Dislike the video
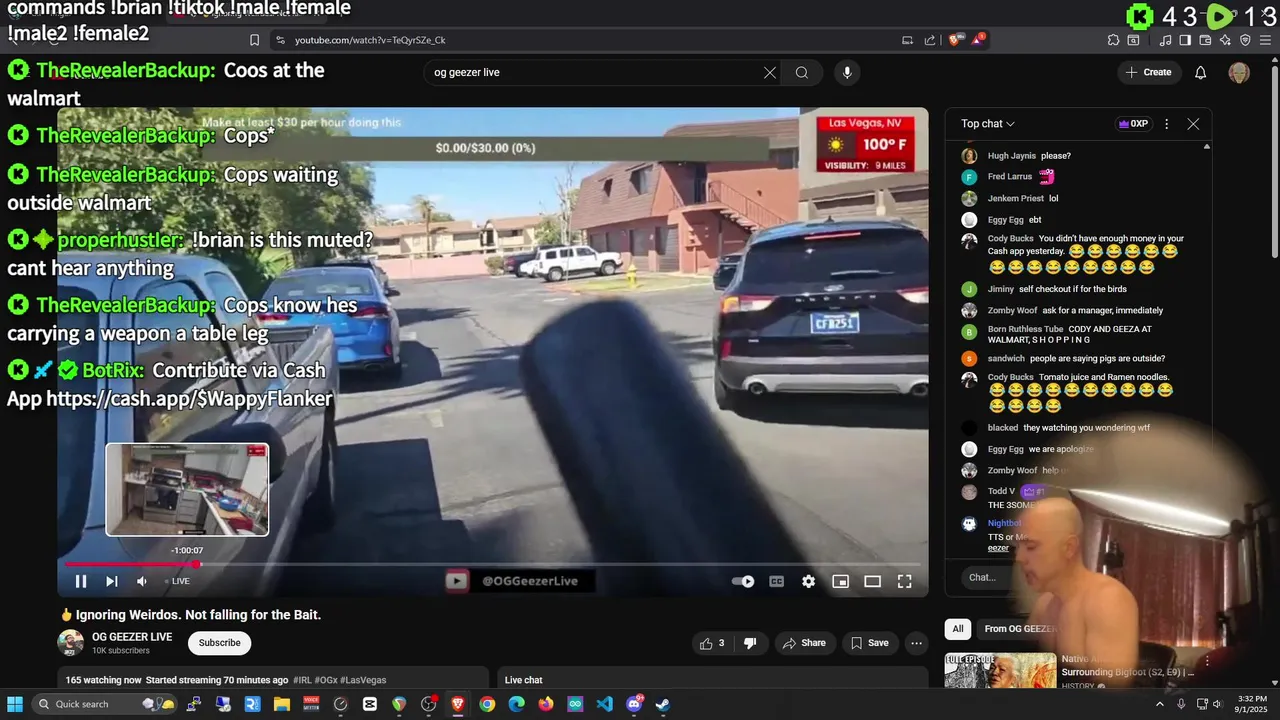 coord(750,643)
